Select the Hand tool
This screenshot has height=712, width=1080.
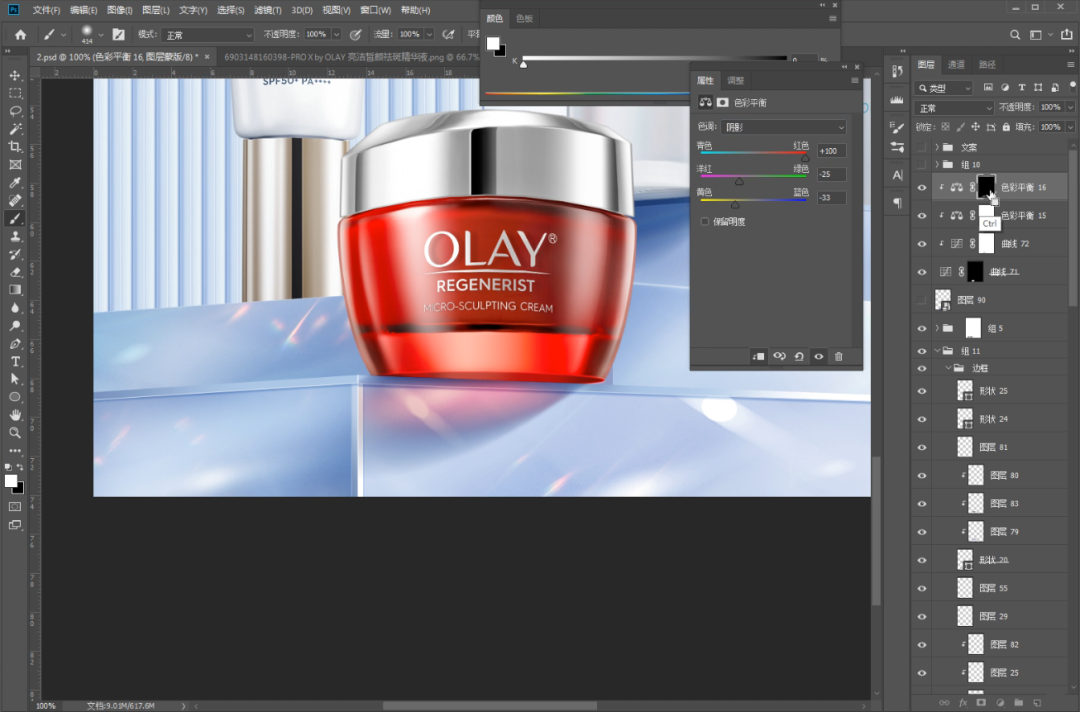tap(14, 415)
